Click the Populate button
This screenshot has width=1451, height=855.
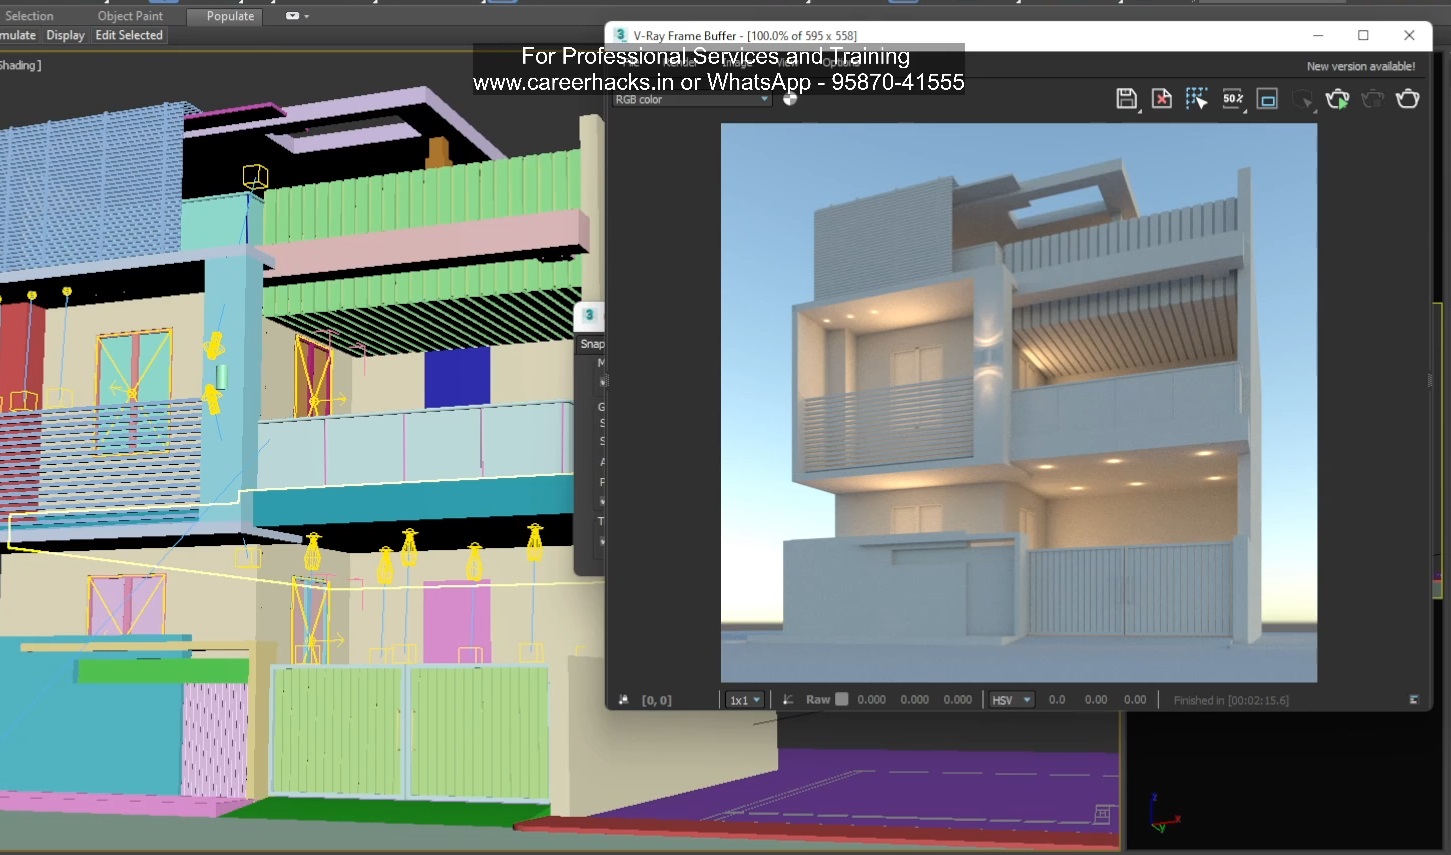(224, 16)
